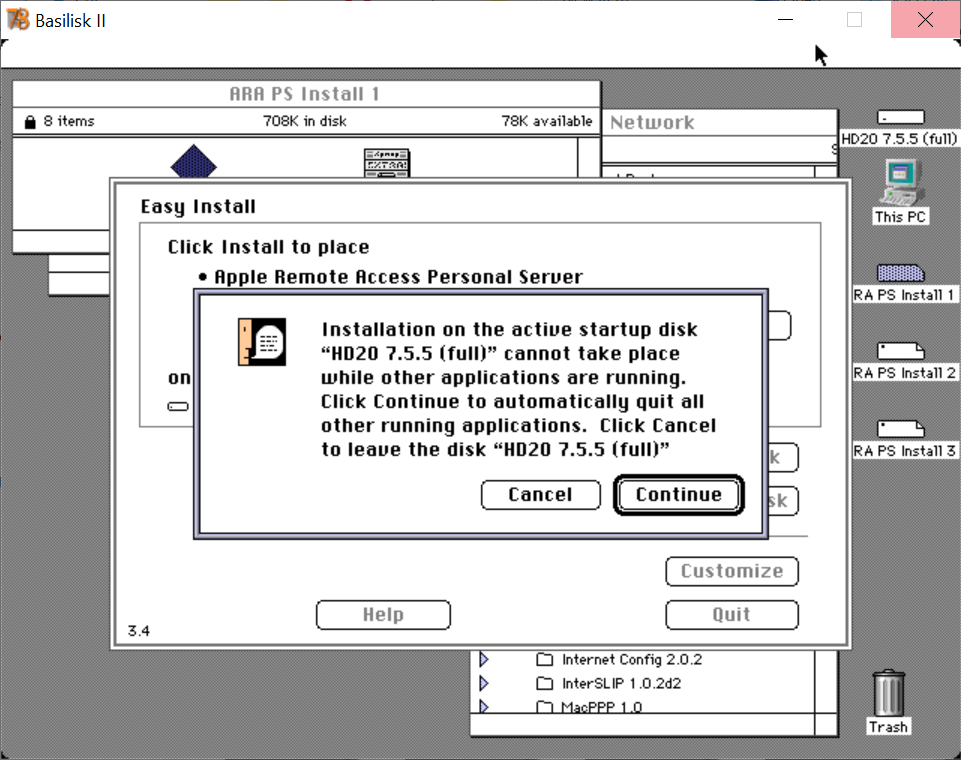Click the document icon in ARA PS Install 1 window
The image size is (961, 760).
click(x=387, y=163)
